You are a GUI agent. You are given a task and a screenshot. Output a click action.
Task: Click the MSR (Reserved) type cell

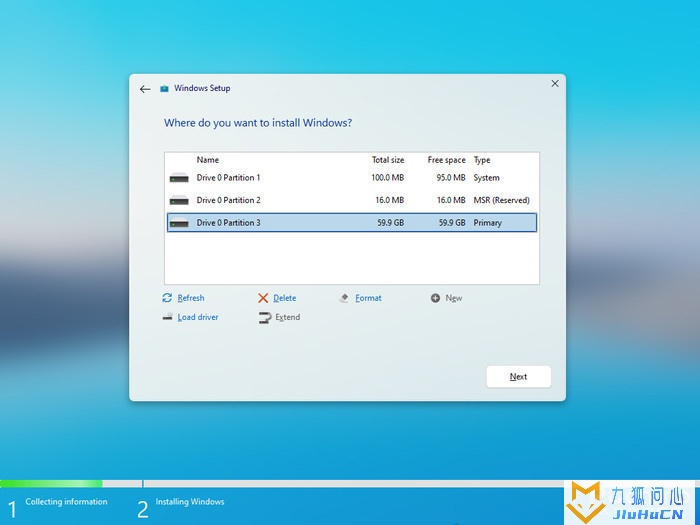501,200
